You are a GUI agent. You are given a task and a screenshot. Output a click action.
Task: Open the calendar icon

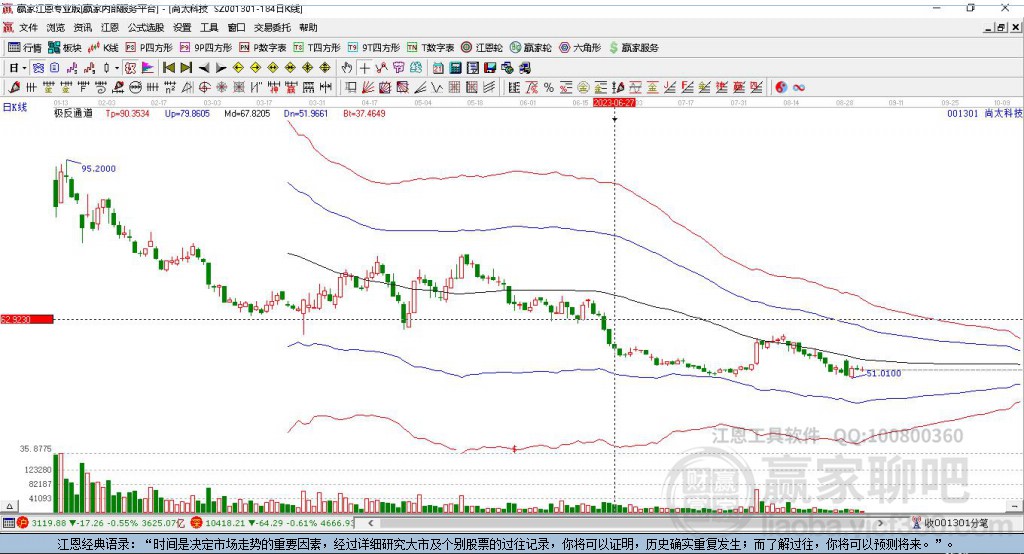[438, 68]
